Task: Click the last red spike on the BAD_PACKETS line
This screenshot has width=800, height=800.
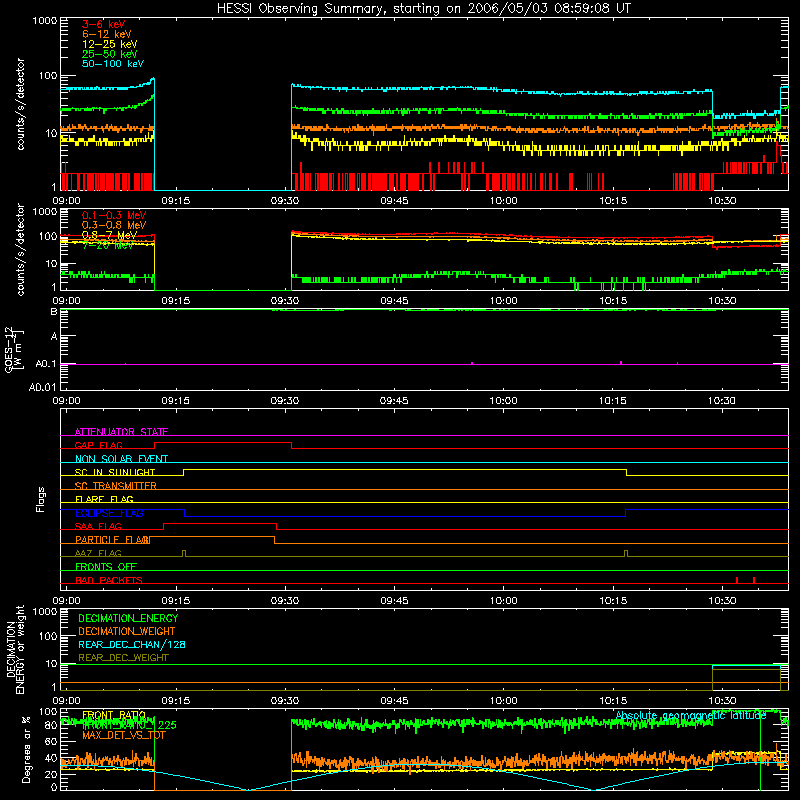Action: pos(754,580)
